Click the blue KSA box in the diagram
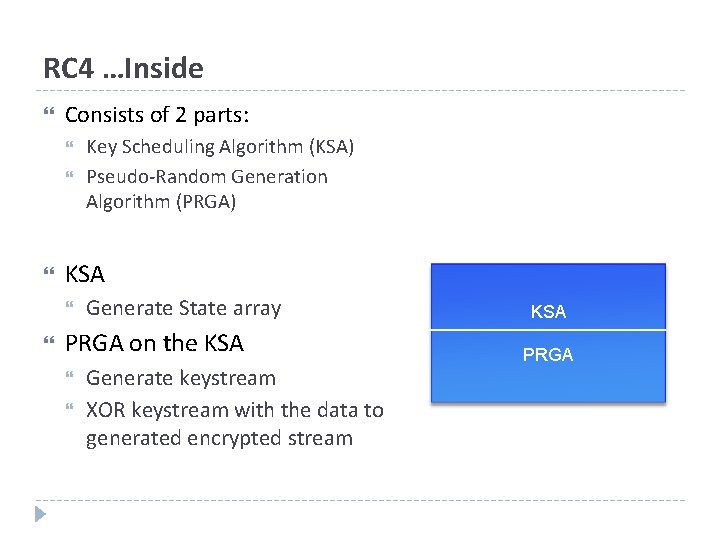Viewport: 720px width, 540px height. tap(548, 298)
